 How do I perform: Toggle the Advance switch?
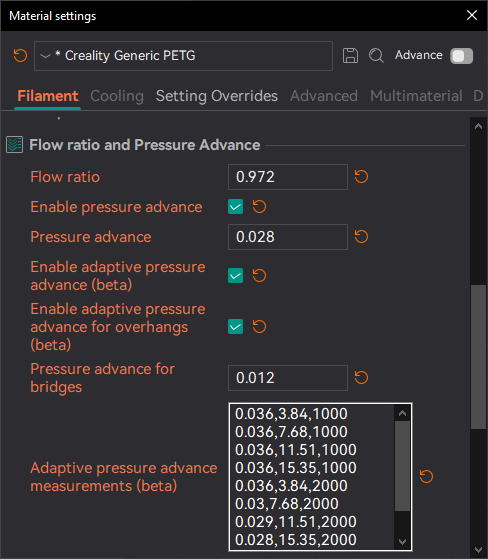point(461,56)
